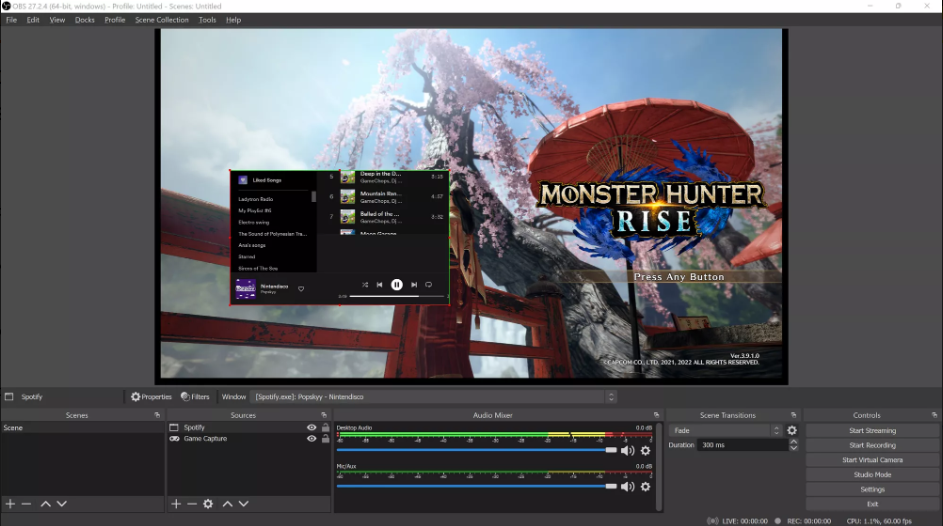Viewport: 943px width, 526px height.
Task: Open transition properties gear next to Fade
Action: tap(792, 430)
